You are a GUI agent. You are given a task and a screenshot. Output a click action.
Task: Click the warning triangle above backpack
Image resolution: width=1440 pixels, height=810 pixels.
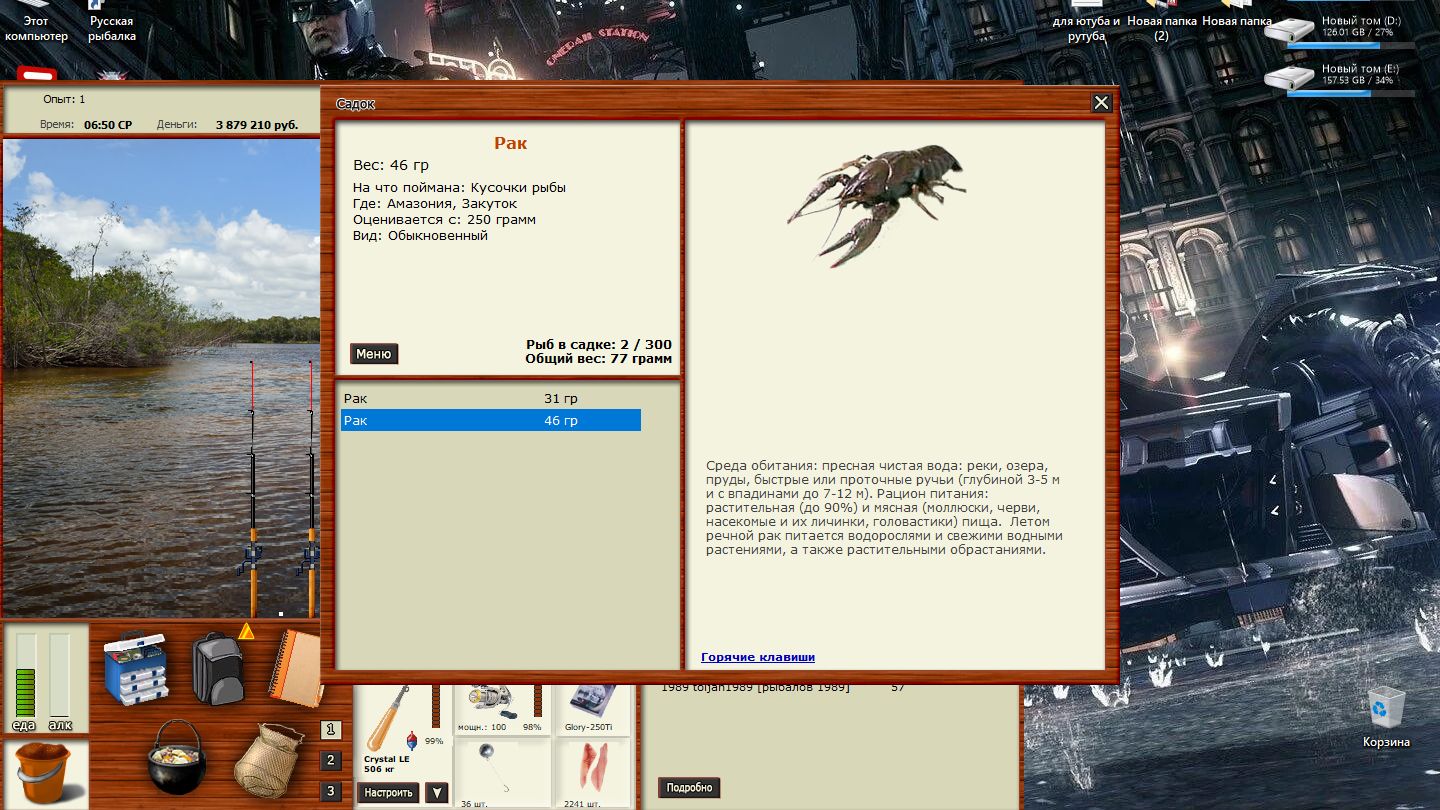(x=246, y=631)
